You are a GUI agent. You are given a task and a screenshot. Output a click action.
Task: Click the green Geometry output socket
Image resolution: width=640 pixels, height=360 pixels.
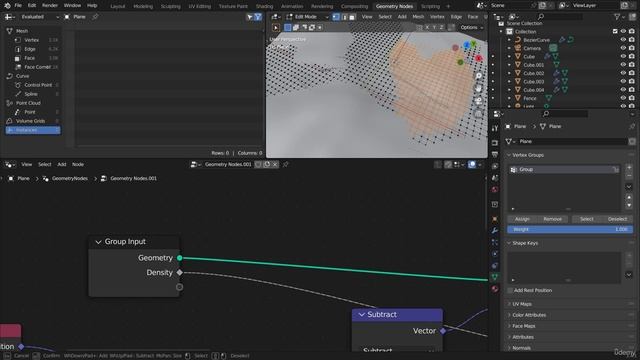tap(180, 258)
